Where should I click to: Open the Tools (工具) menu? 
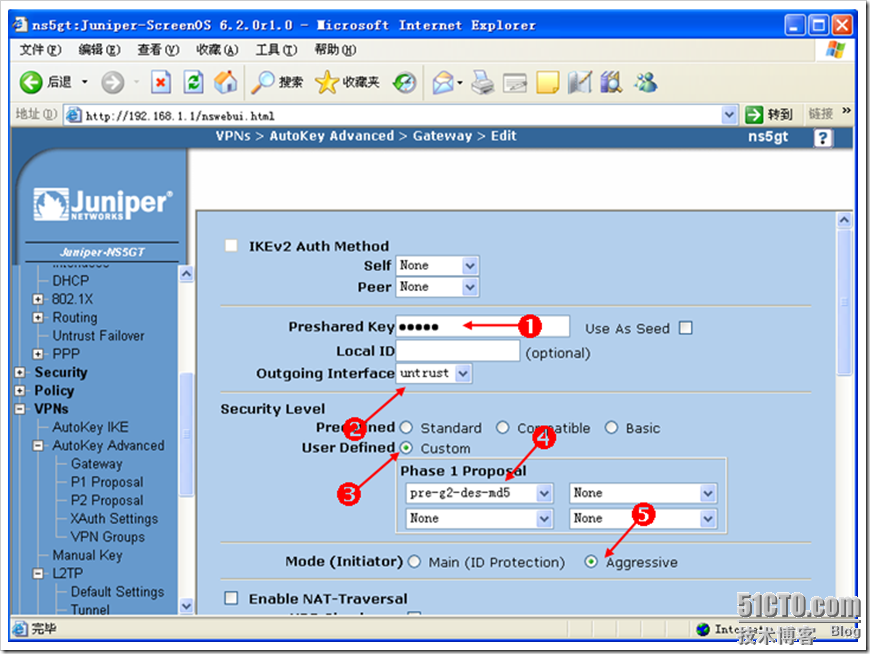tap(276, 50)
